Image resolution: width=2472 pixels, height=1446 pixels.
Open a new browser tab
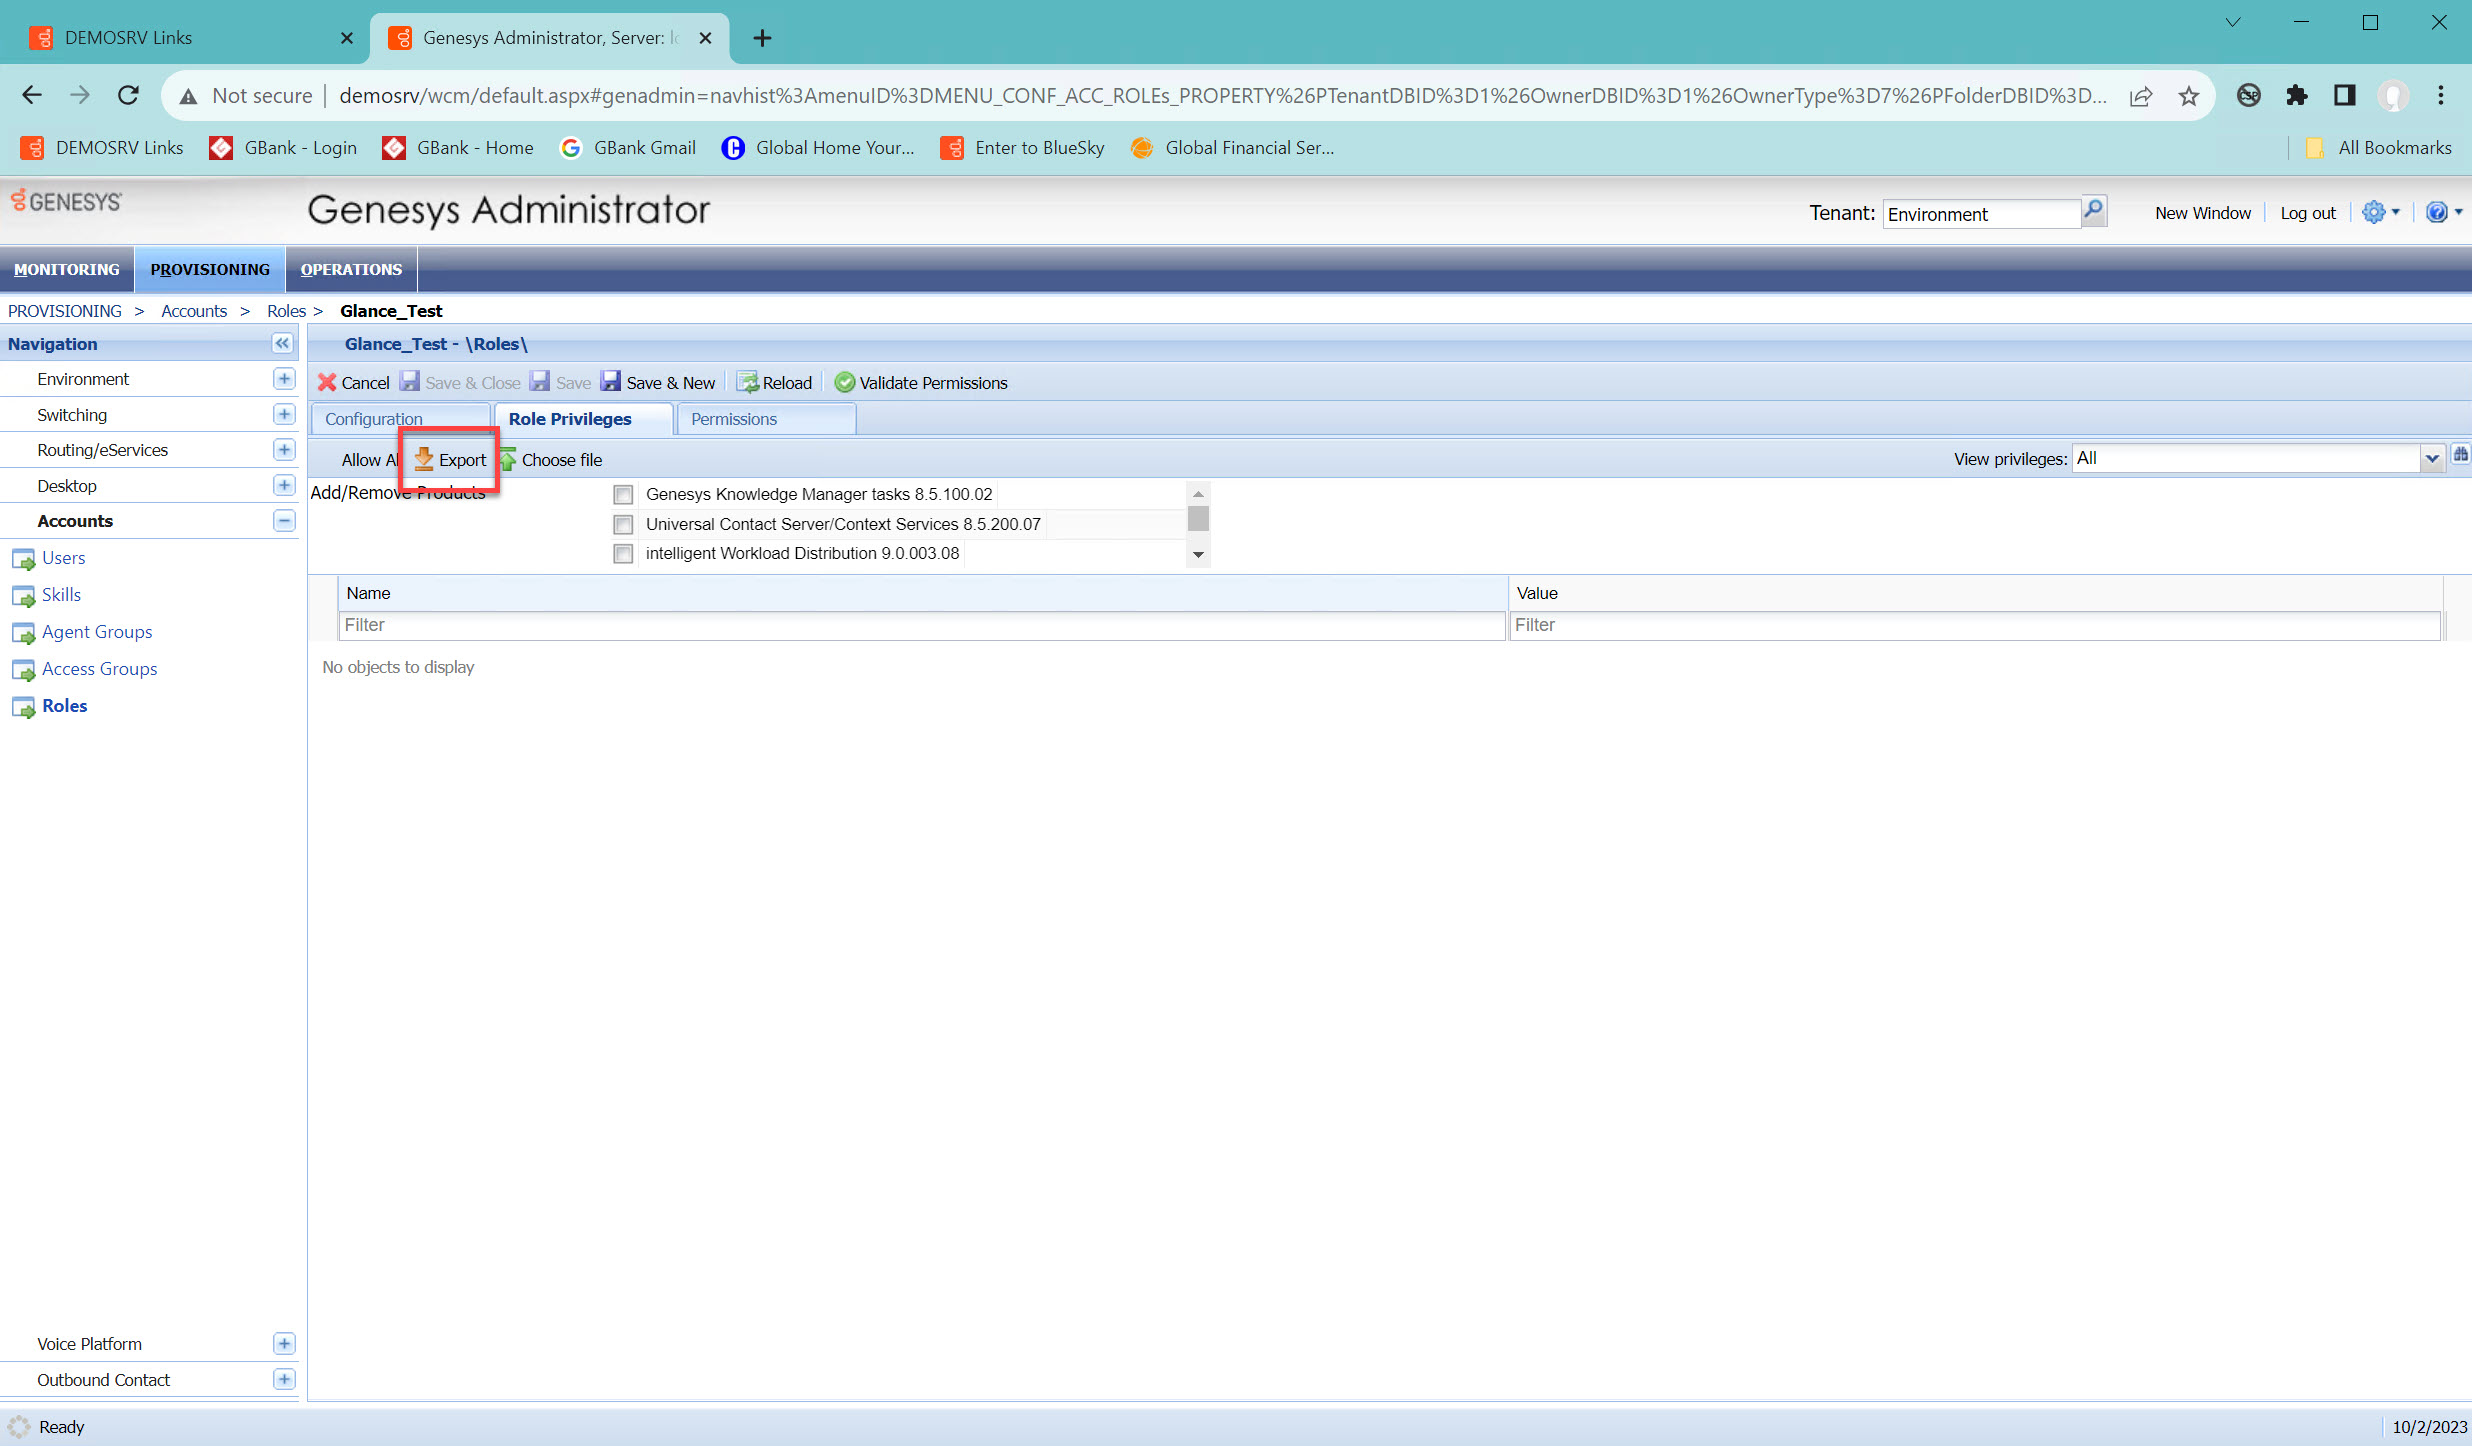pos(762,38)
